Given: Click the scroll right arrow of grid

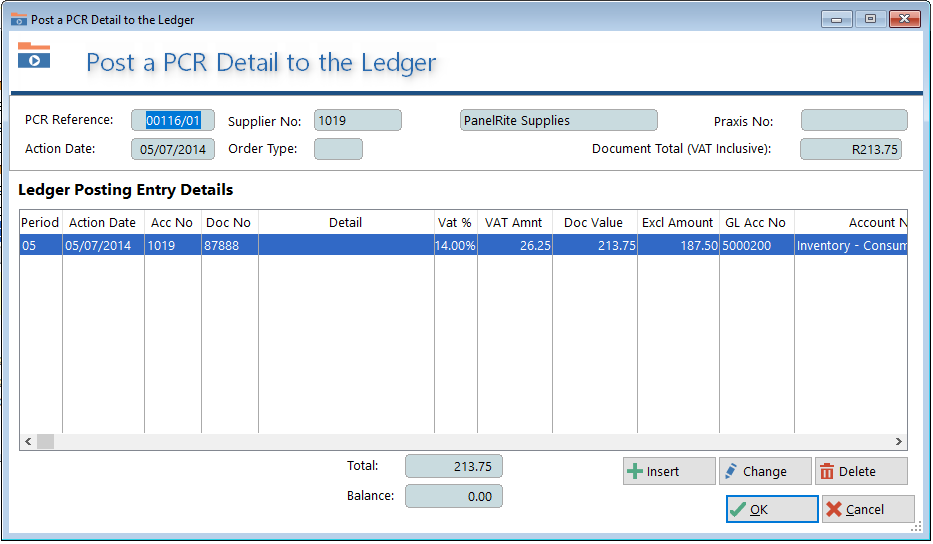Looking at the screenshot, I should click(x=898, y=442).
